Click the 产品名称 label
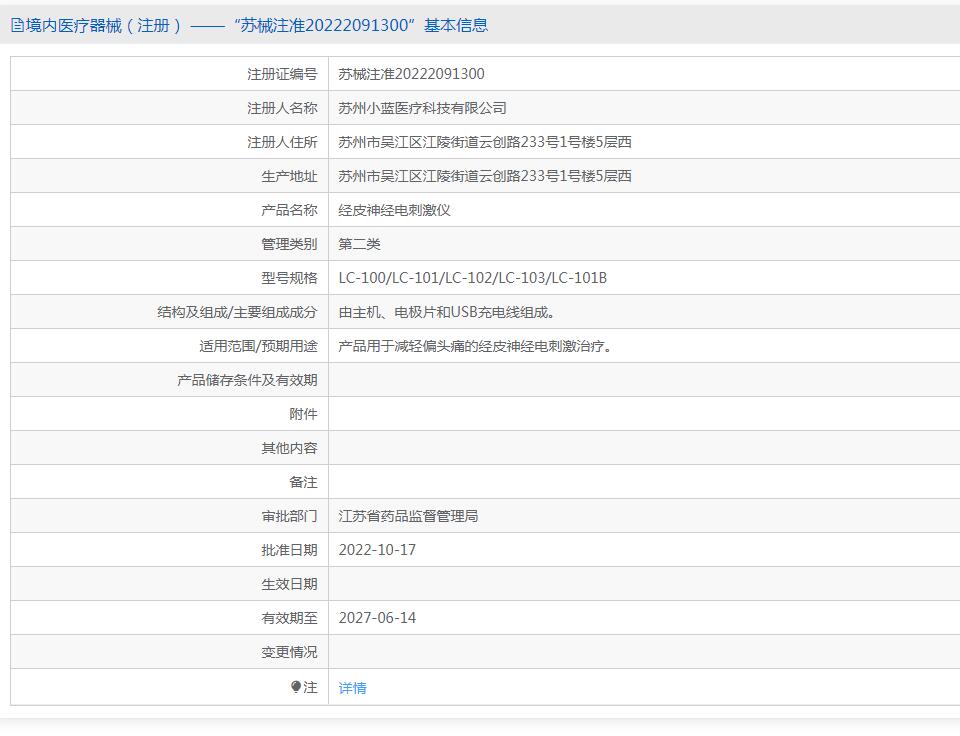The height and width of the screenshot is (736, 960). 290,210
